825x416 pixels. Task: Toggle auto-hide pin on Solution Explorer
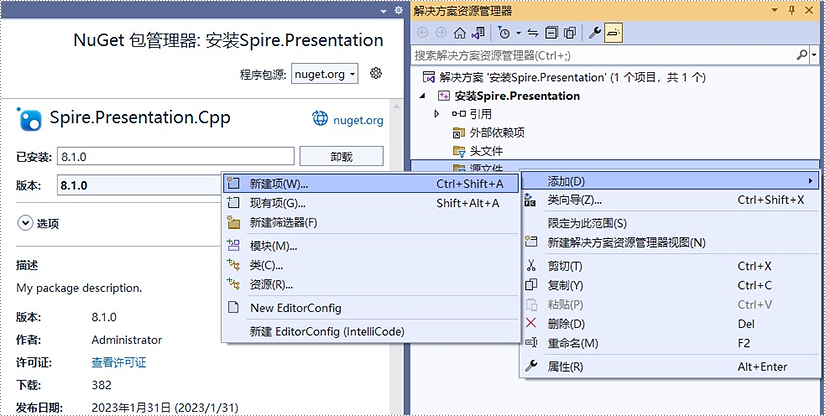[792, 11]
